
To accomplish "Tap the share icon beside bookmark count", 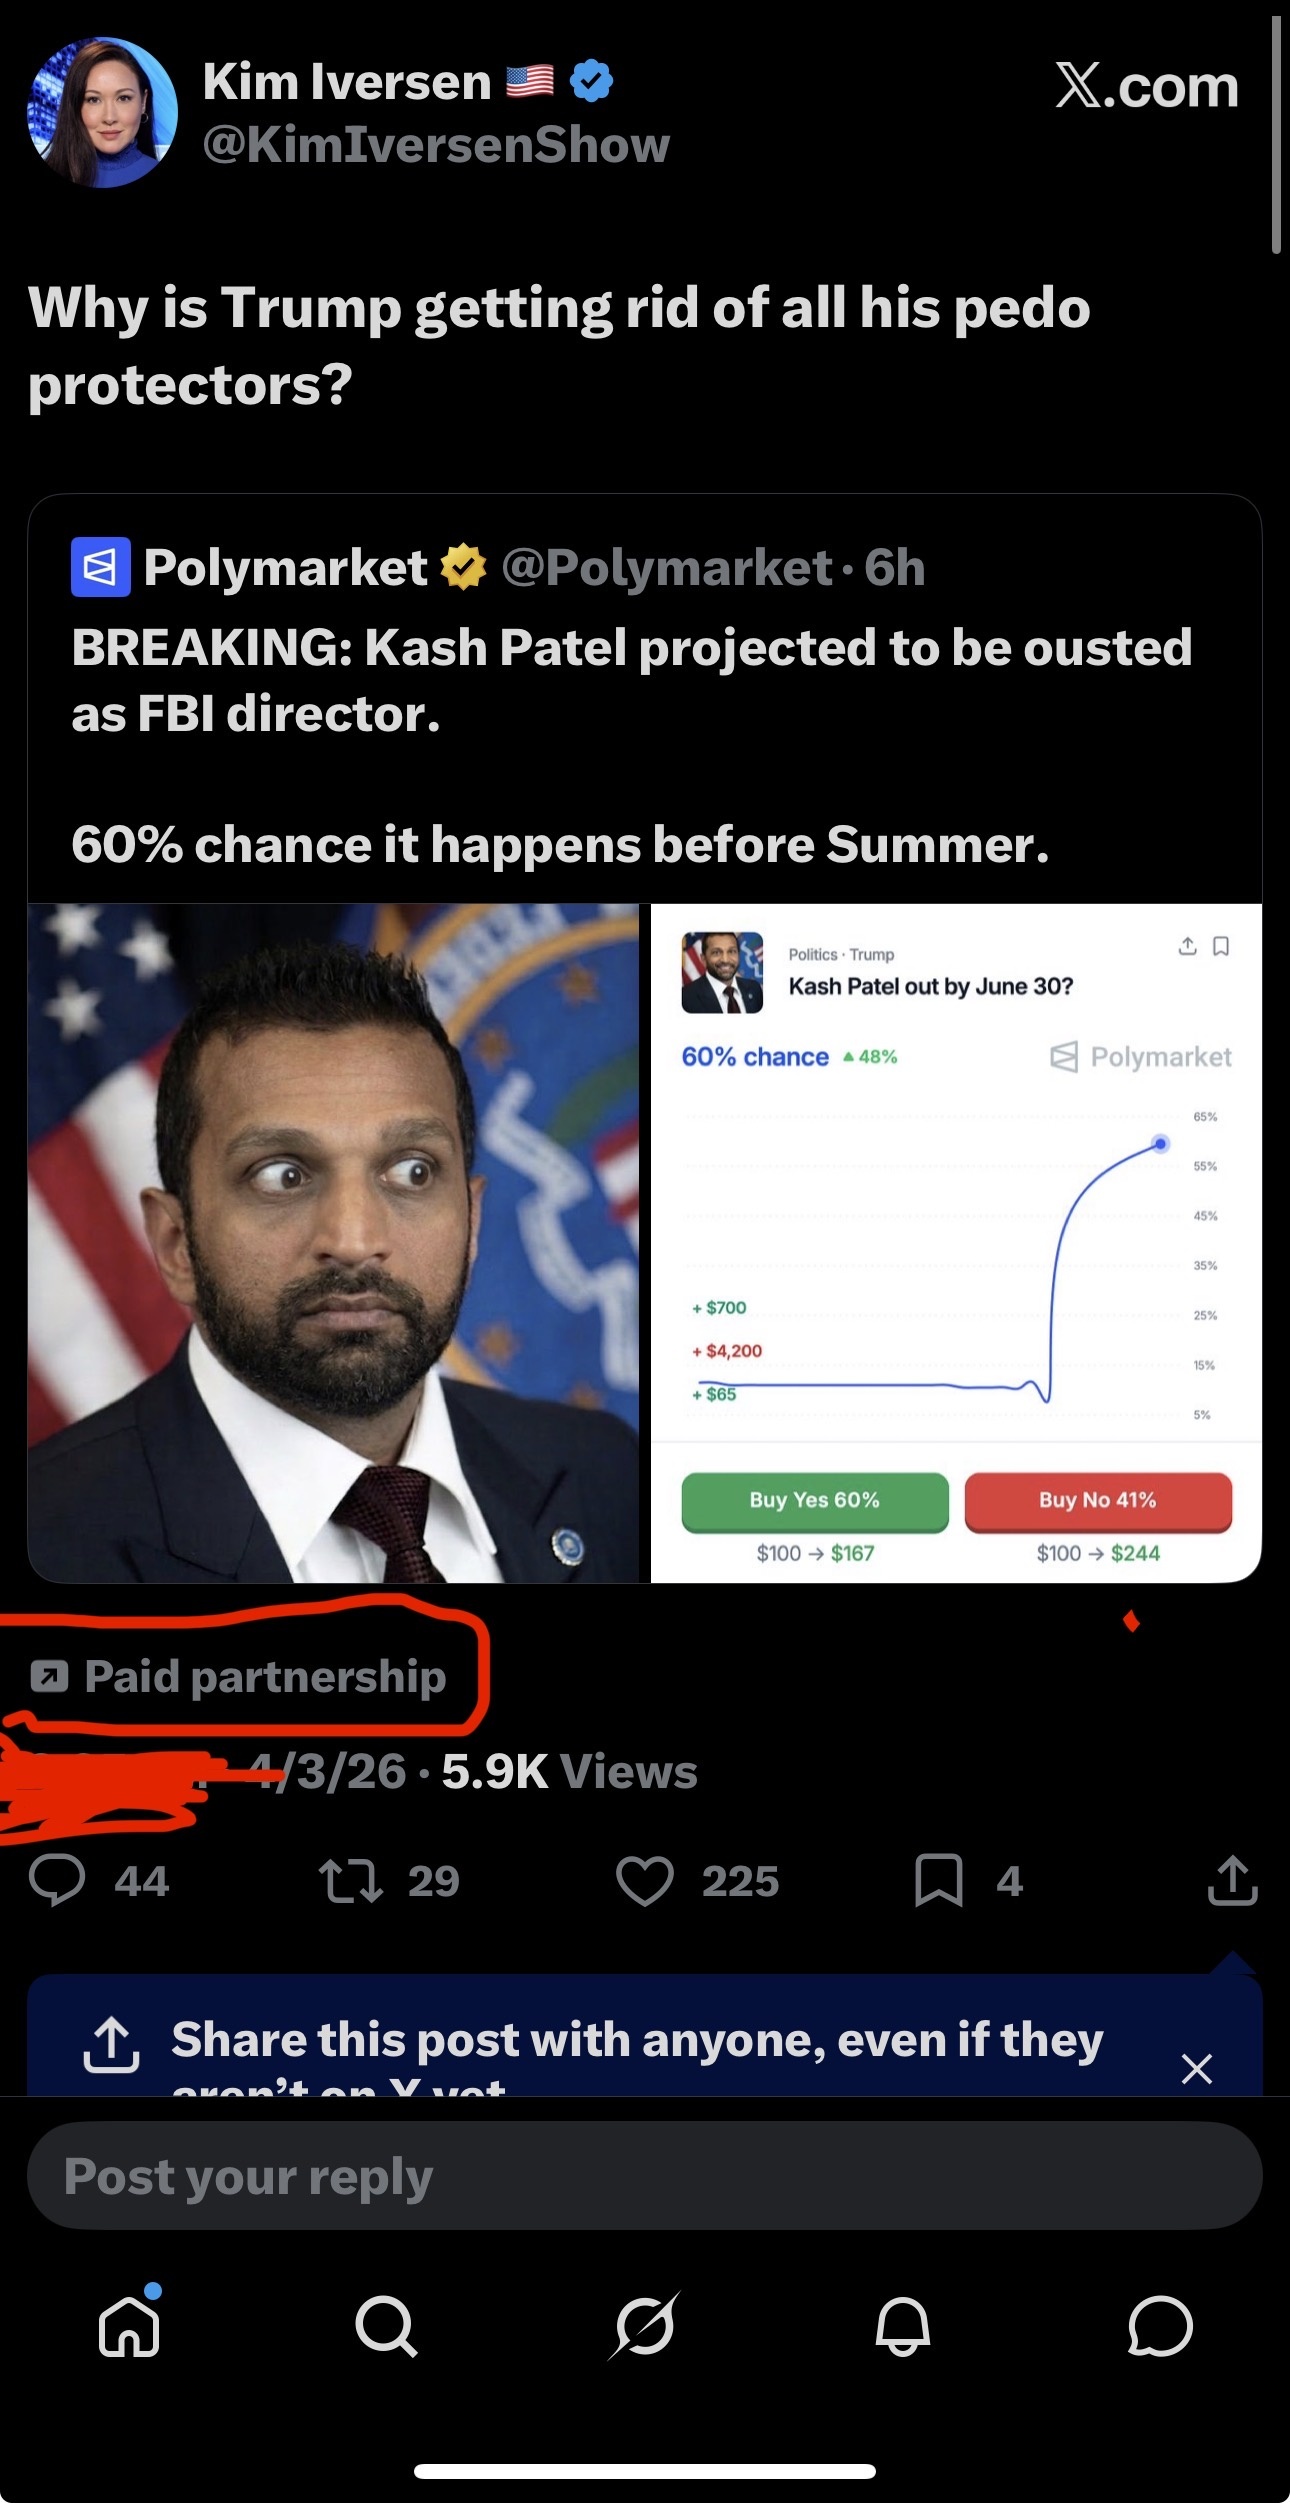I will click(x=1232, y=1881).
